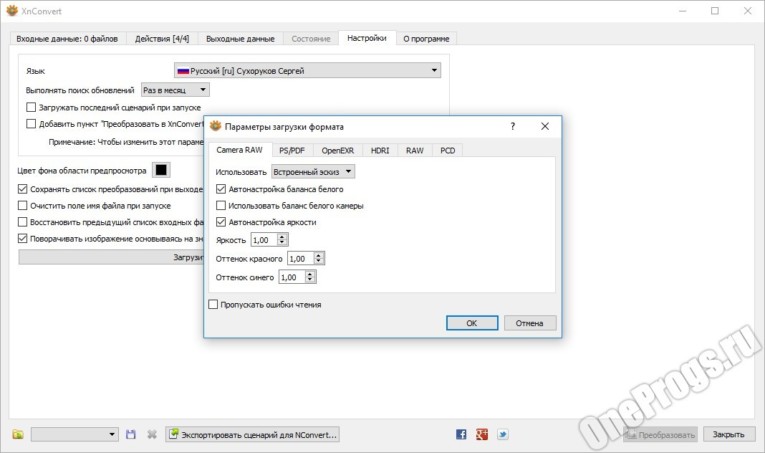Uncheck 'Автонастройка баланса белого' checkbox
Viewport: 765px width, 453px height.
221,189
